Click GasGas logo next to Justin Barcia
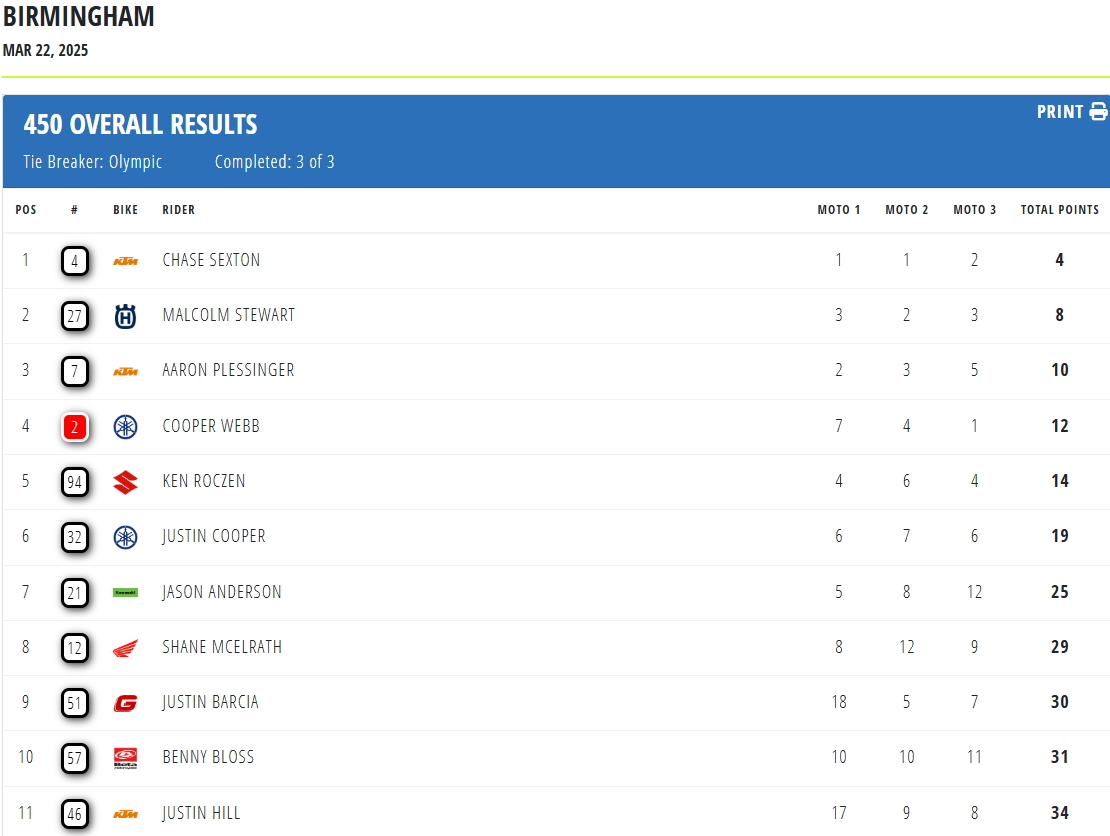1110x836 pixels. click(x=125, y=703)
